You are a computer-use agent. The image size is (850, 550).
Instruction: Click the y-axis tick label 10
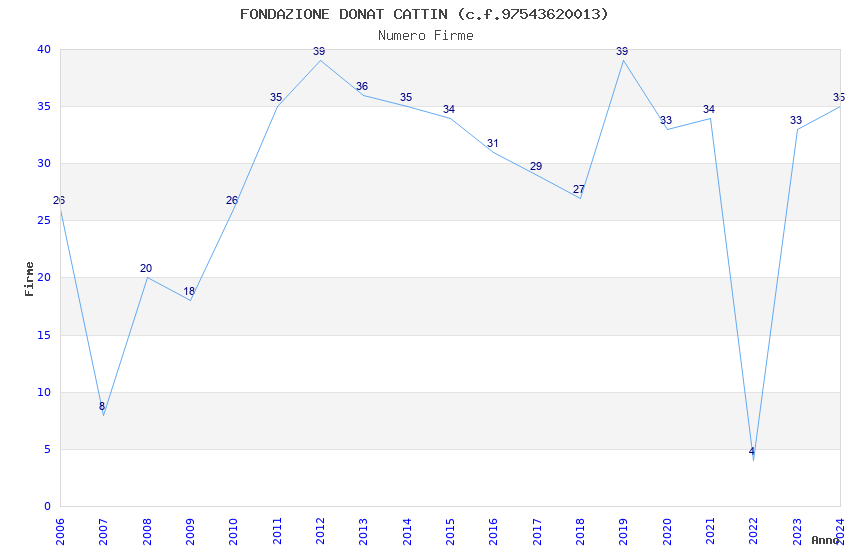coord(44,392)
